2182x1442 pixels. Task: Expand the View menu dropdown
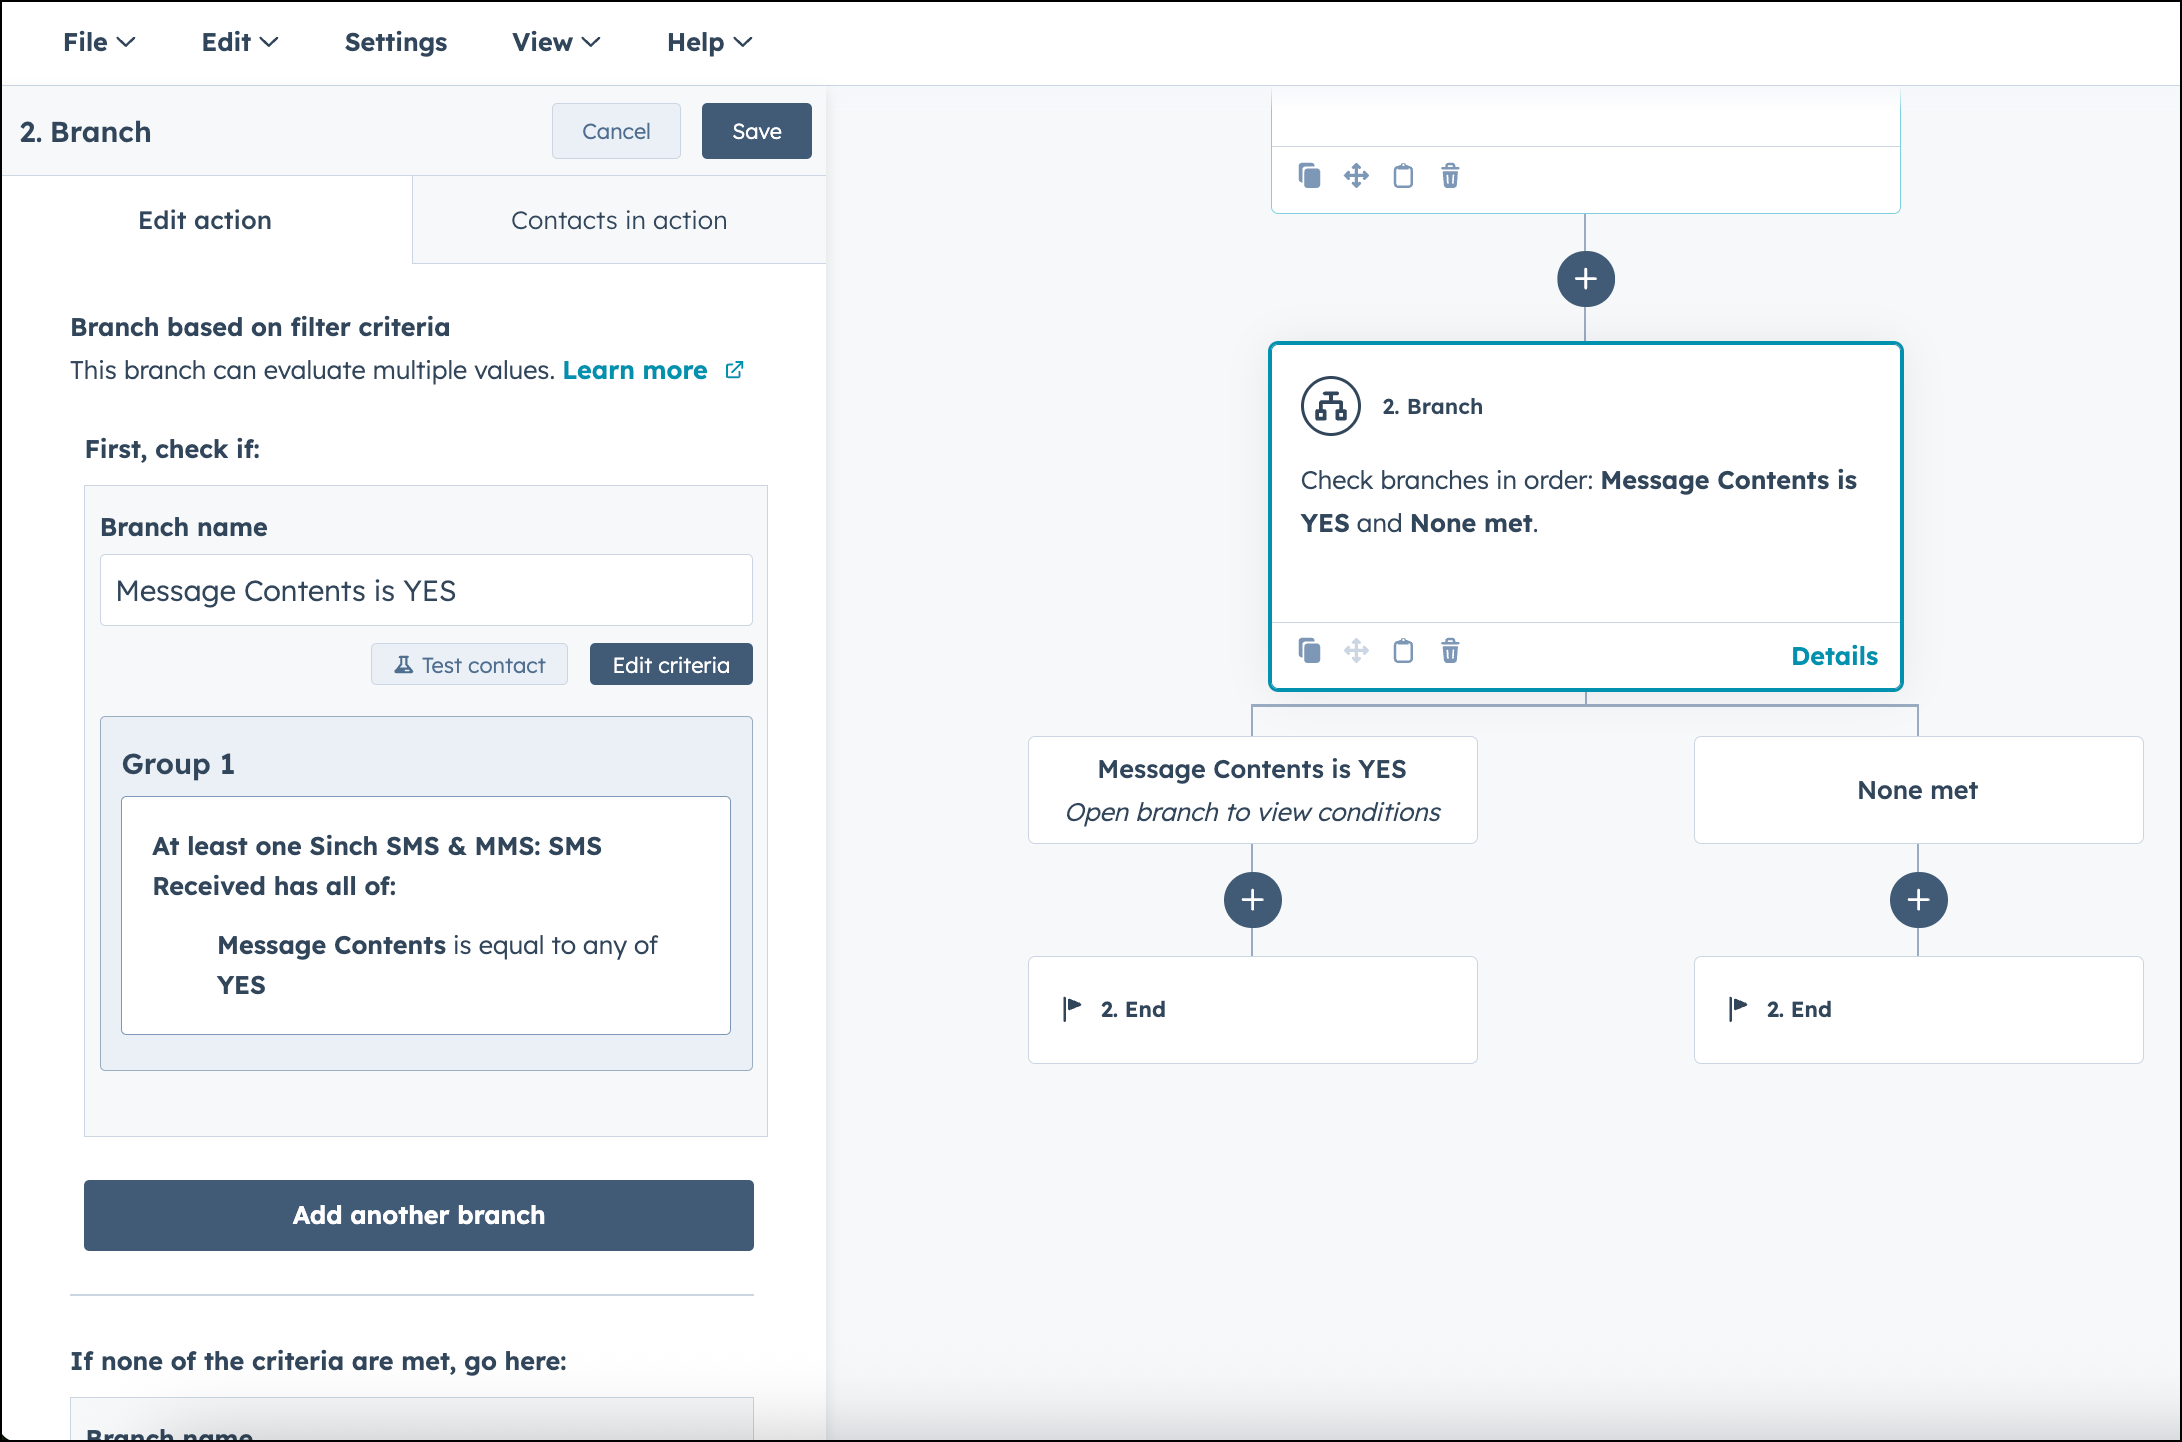(555, 42)
